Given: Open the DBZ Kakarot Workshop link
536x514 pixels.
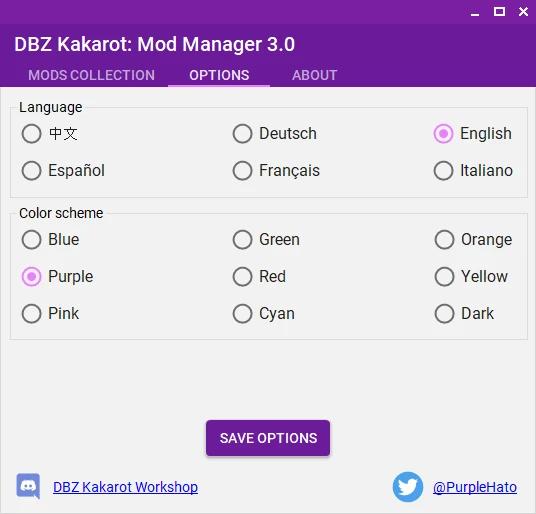Looking at the screenshot, I should 125,487.
